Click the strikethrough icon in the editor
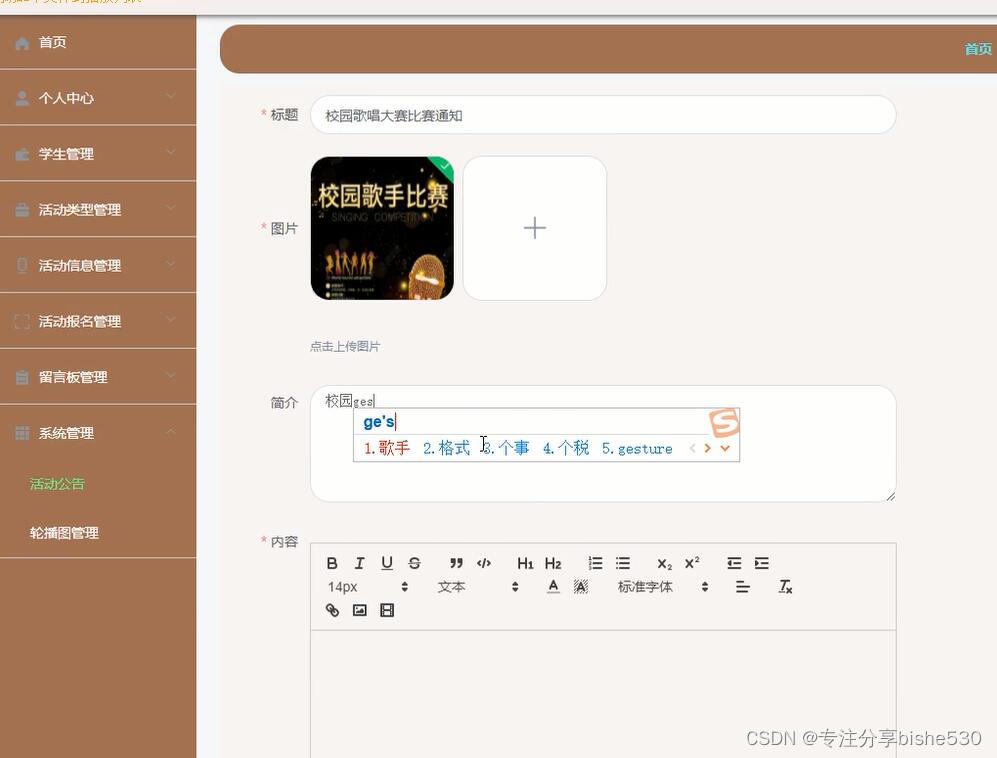The width and height of the screenshot is (997, 758). pos(414,562)
